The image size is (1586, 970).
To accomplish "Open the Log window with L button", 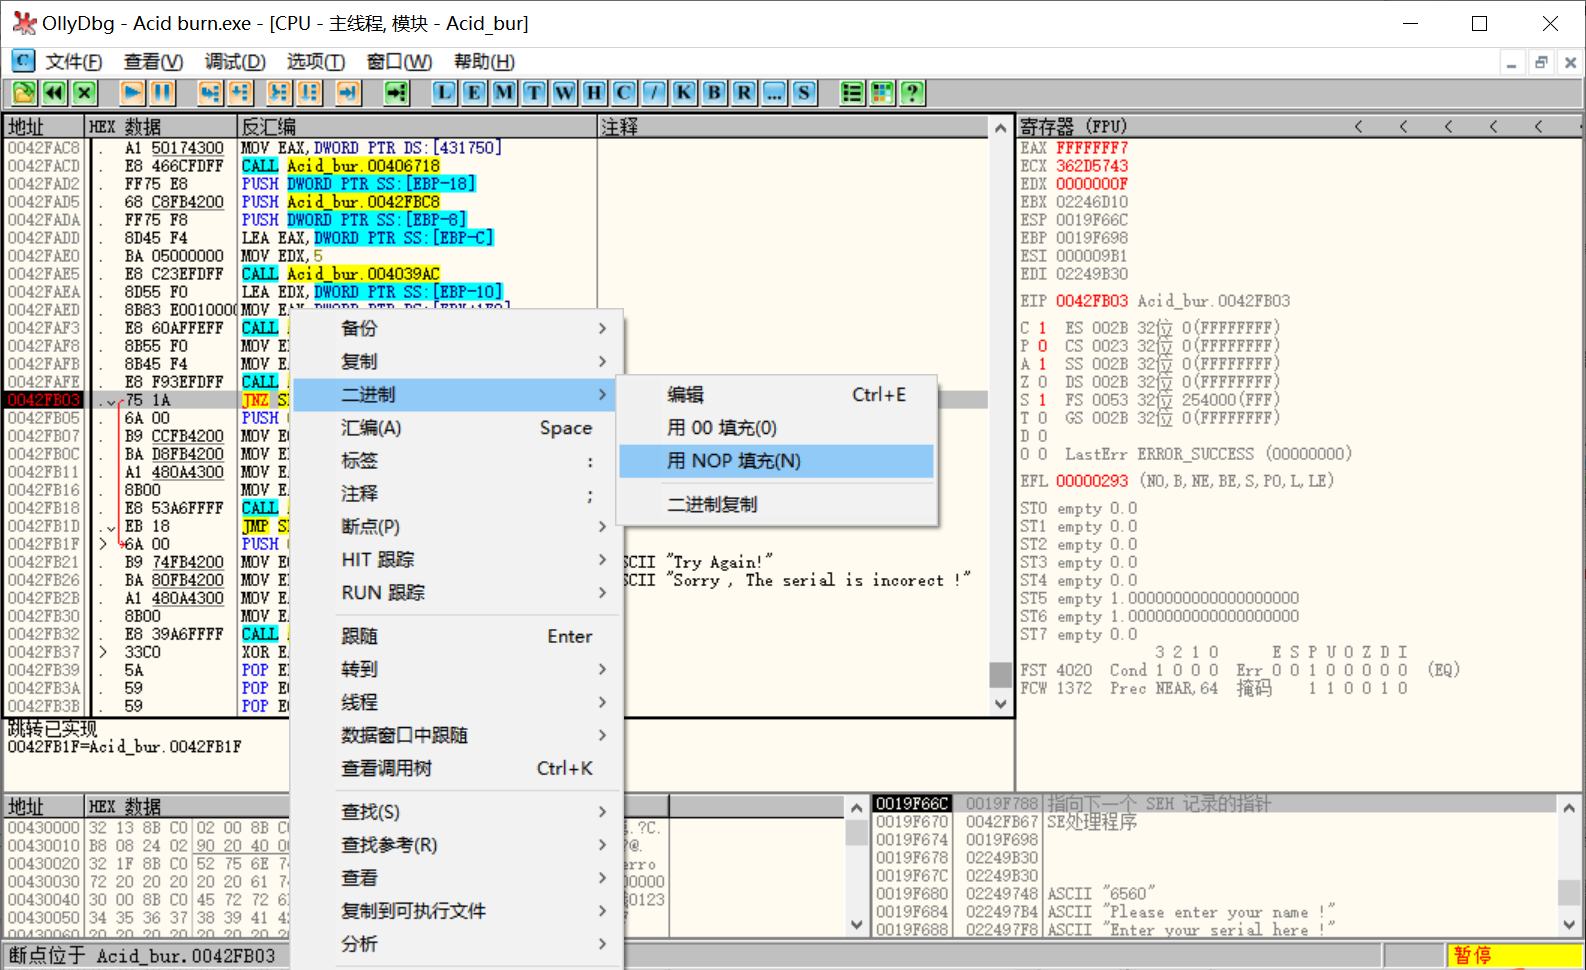I will pos(444,93).
